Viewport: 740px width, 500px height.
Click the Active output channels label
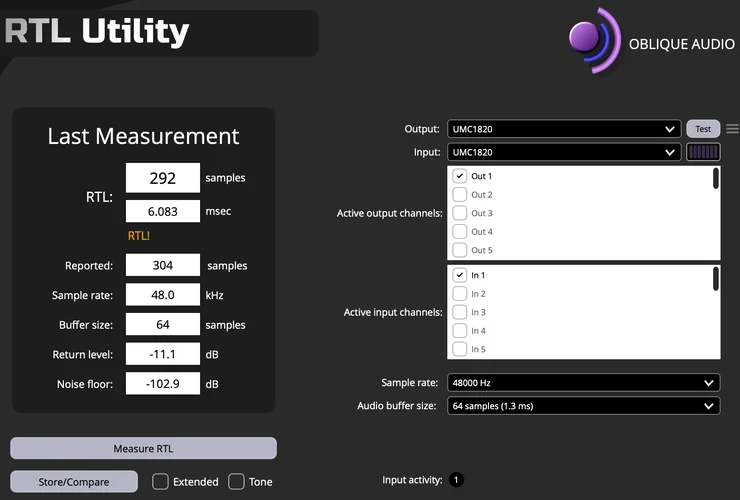coord(389,213)
